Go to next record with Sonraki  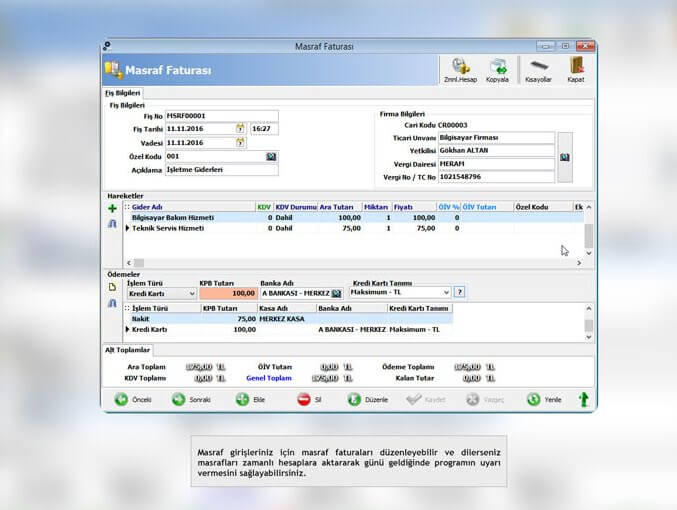point(191,399)
